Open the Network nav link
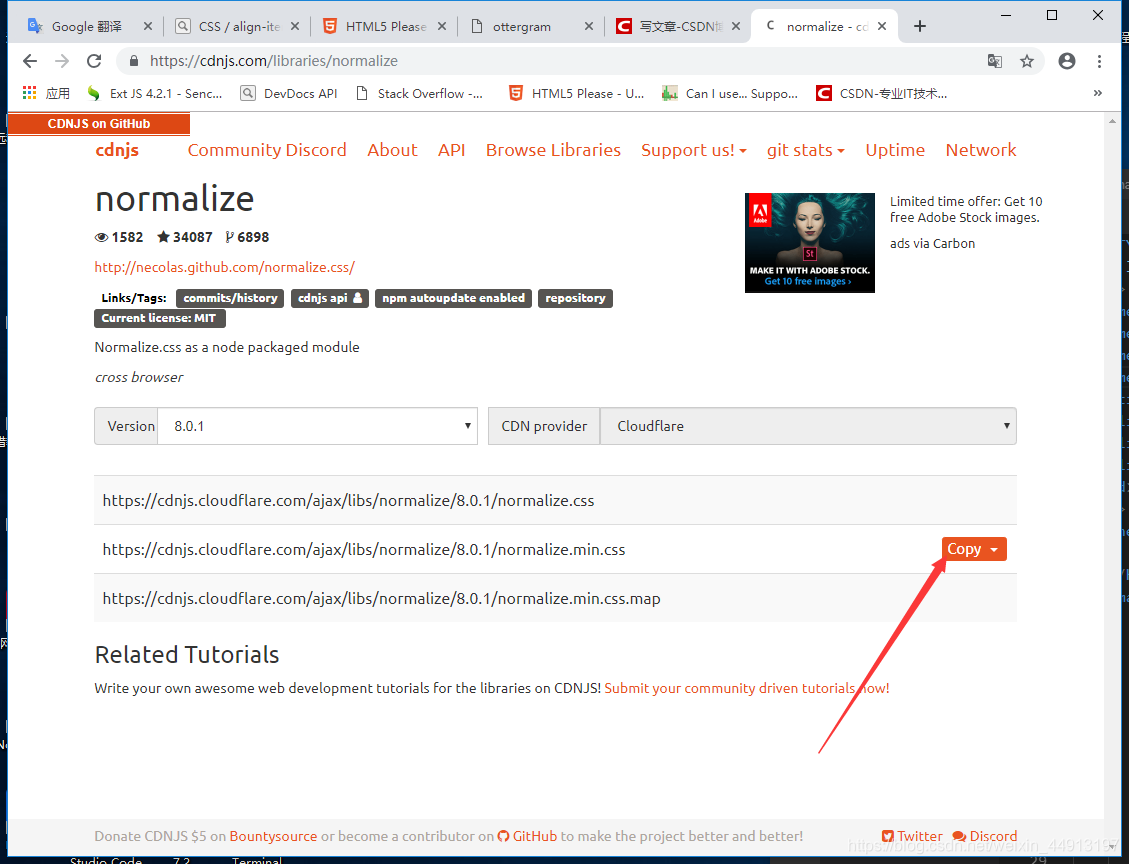This screenshot has height=864, width=1129. pos(981,150)
